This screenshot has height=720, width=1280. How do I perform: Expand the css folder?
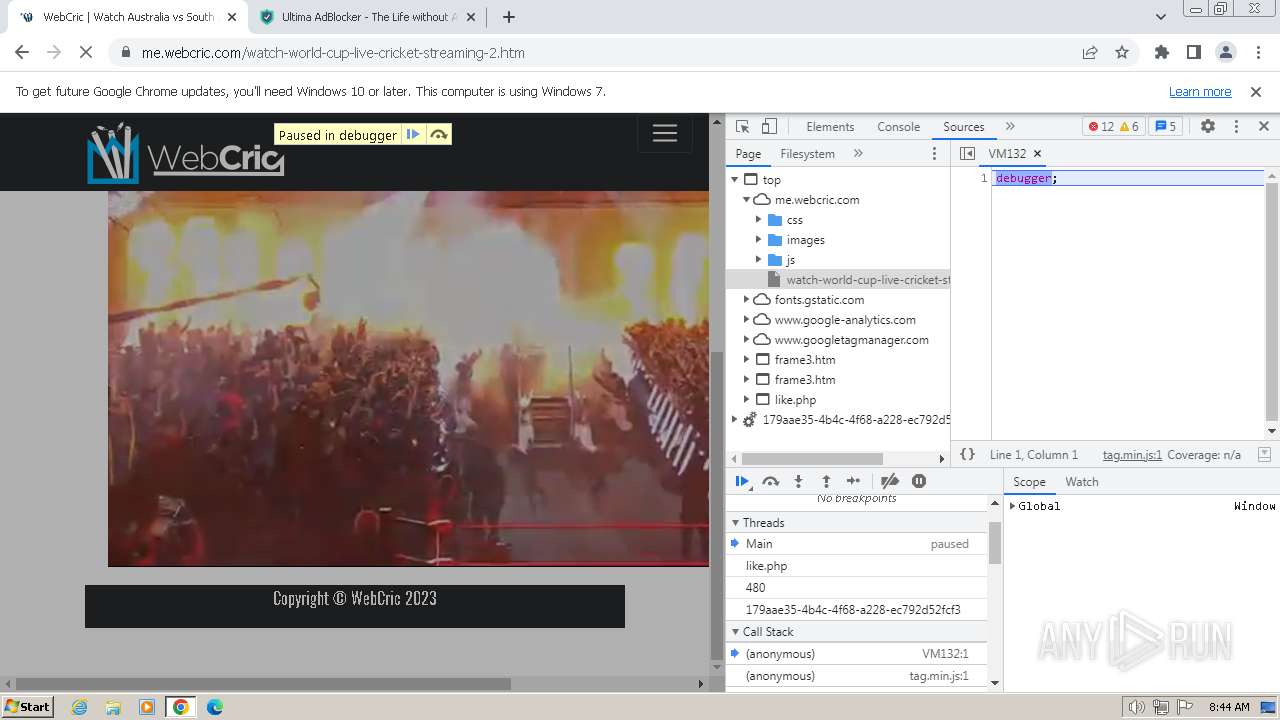click(x=758, y=220)
